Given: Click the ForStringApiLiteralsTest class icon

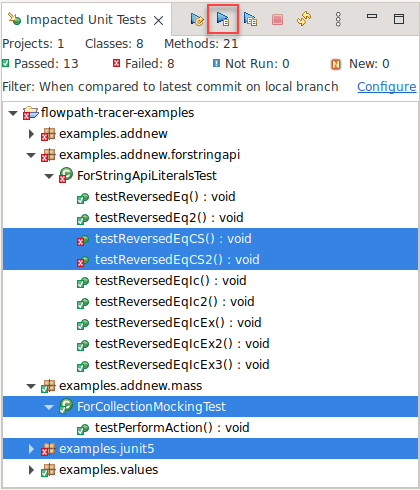Looking at the screenshot, I should pos(66,175).
